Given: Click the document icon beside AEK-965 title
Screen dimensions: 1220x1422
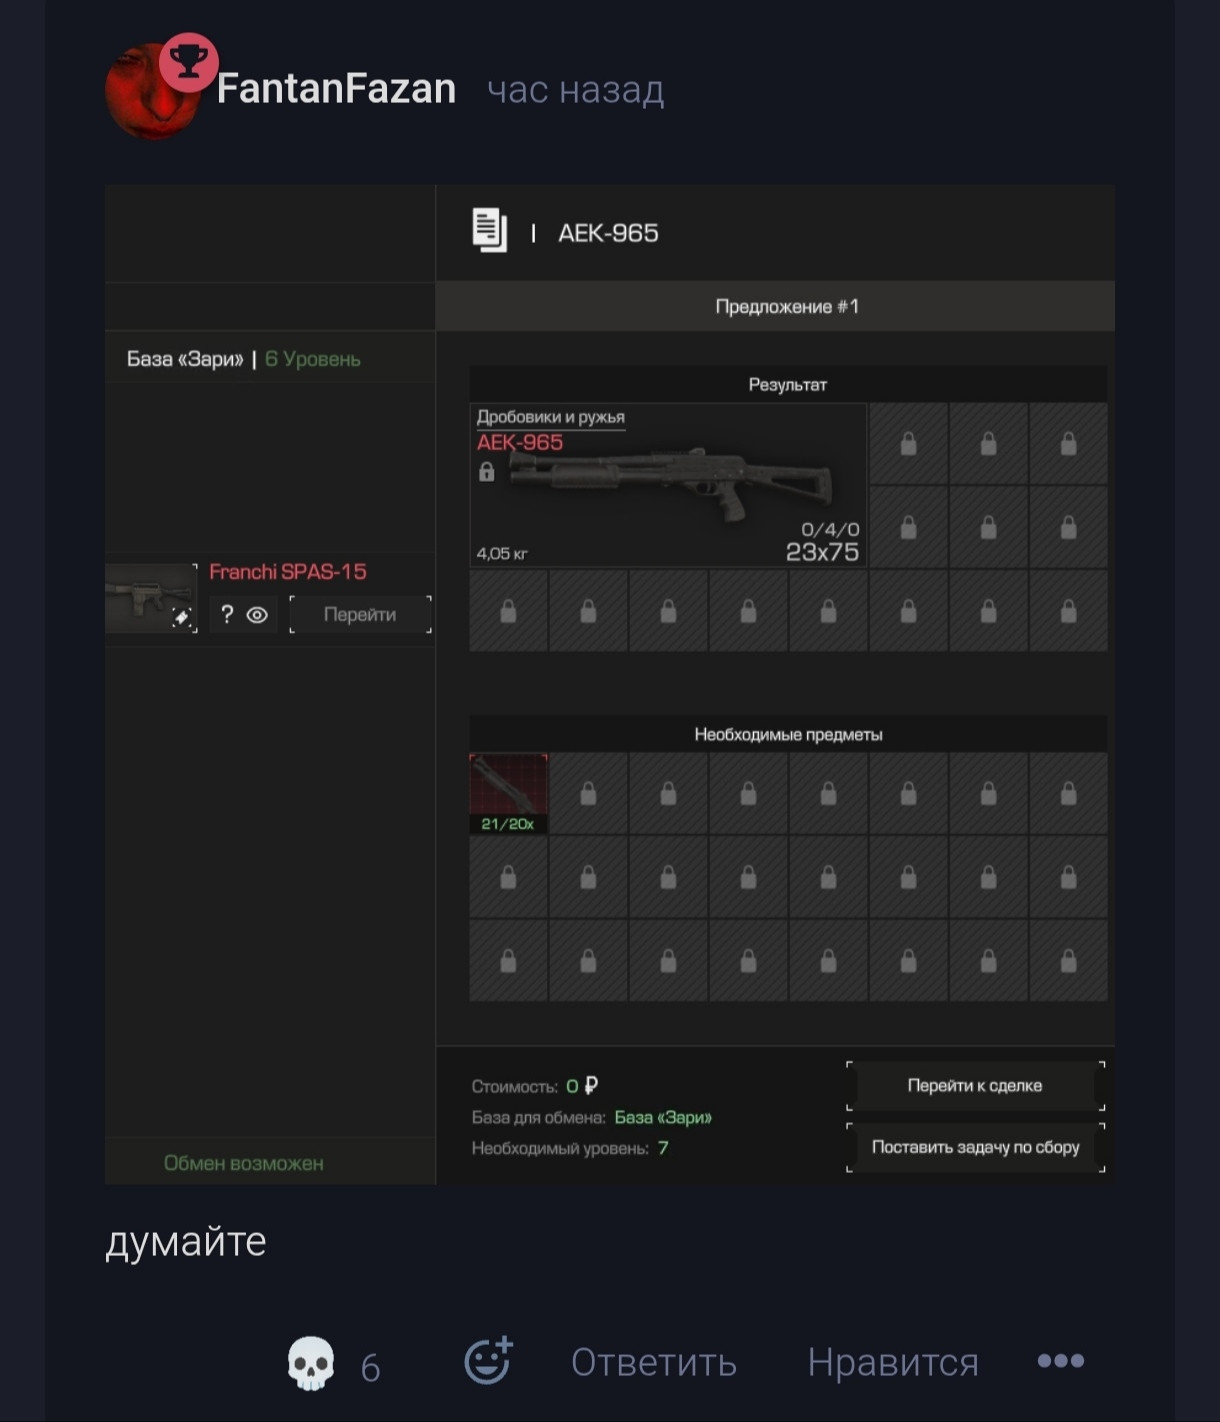Looking at the screenshot, I should [x=490, y=231].
